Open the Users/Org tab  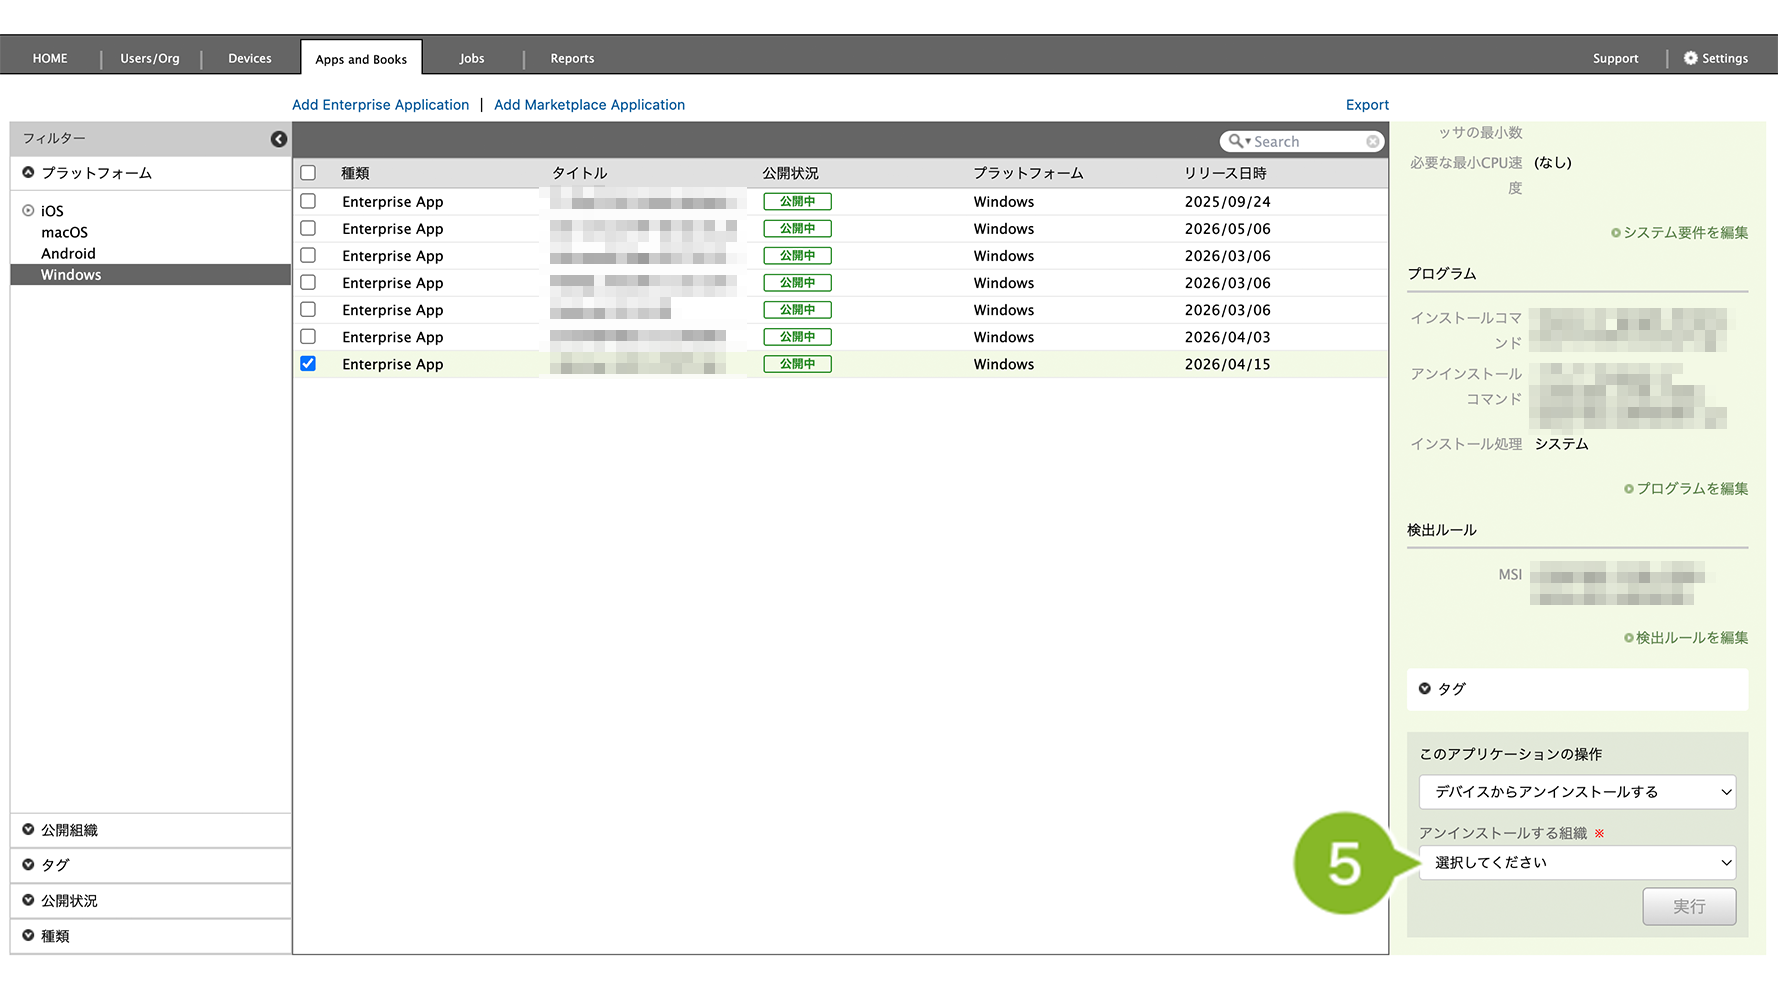pyautogui.click(x=150, y=59)
